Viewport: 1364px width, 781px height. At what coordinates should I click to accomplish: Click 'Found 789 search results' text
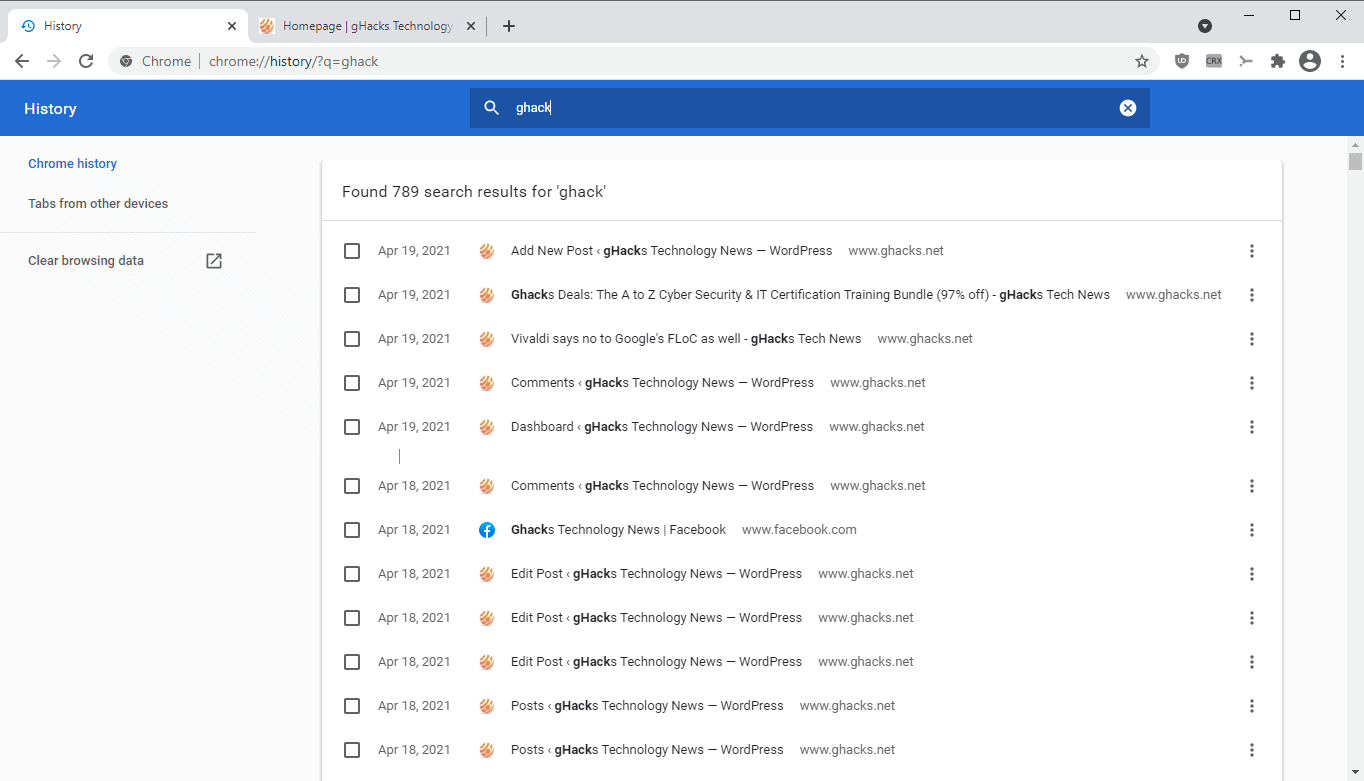[474, 191]
